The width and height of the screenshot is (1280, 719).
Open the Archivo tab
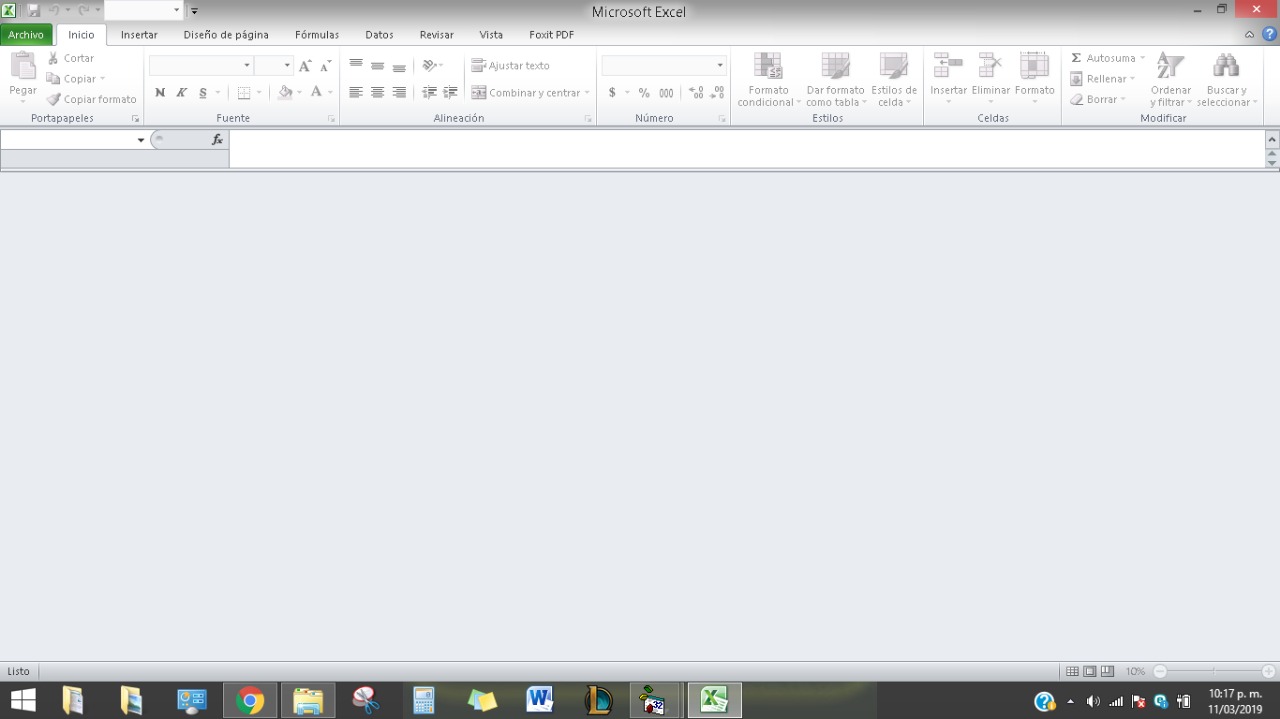click(26, 35)
